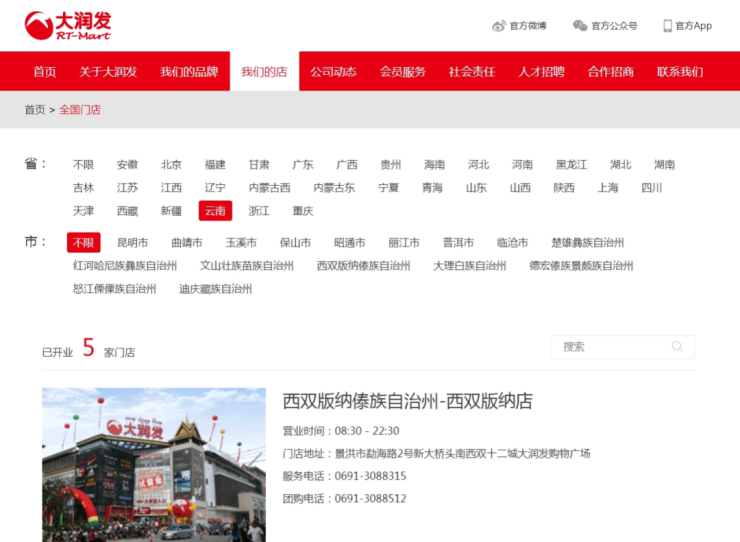Click the highlighted 云南 province button

(215, 211)
